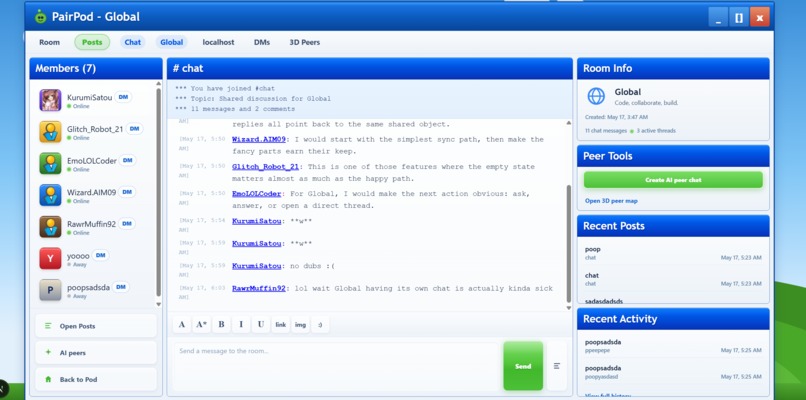
Task: Click the EmoLOLCoder username link in chat
Action: pyautogui.click(x=257, y=194)
